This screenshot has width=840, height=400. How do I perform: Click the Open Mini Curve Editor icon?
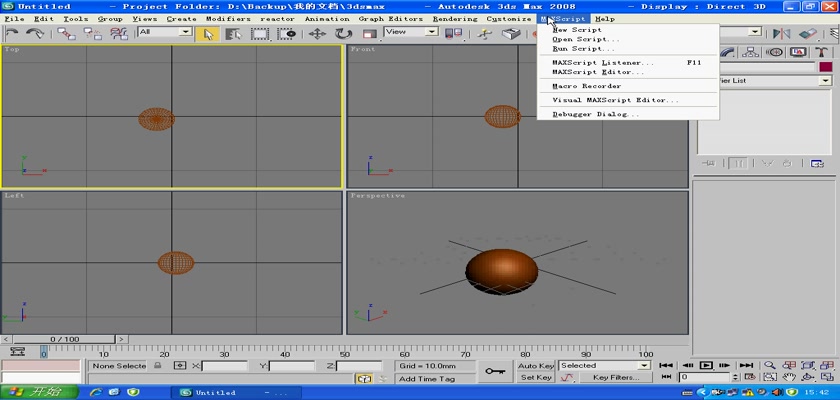18,352
